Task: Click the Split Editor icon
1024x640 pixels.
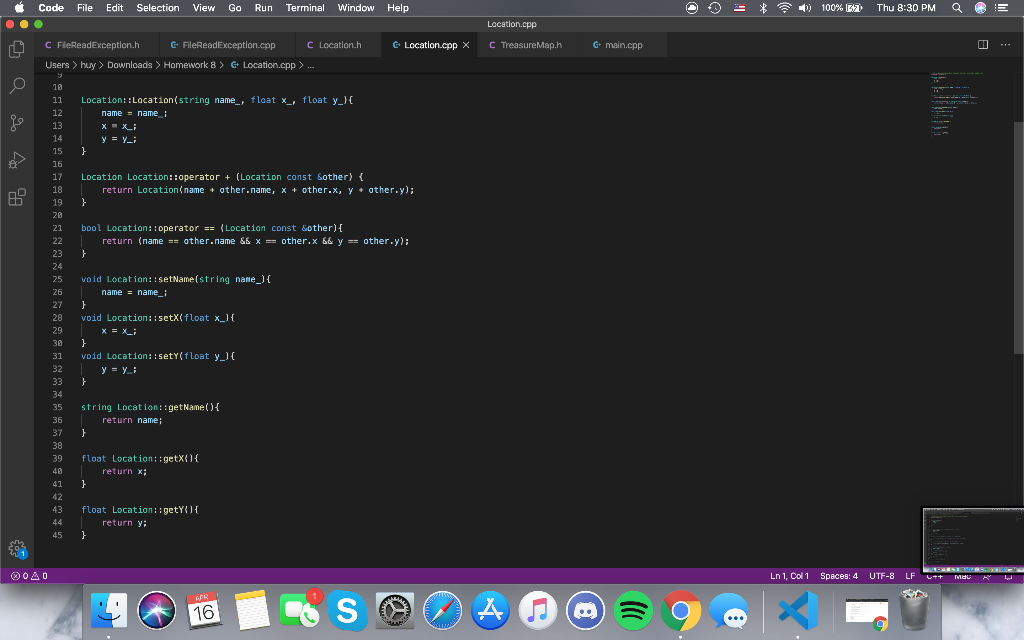Action: [x=982, y=45]
